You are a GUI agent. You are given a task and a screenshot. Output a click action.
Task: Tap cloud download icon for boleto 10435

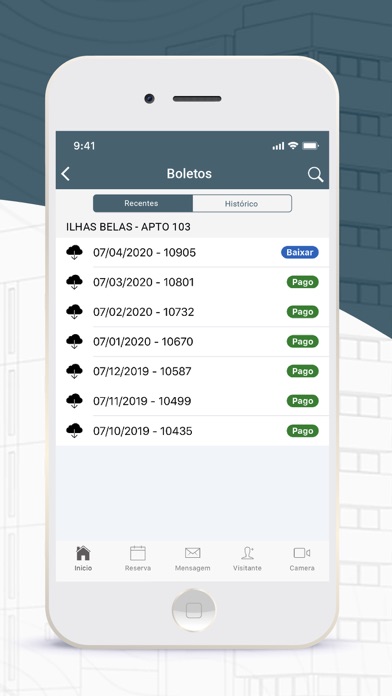(74, 431)
